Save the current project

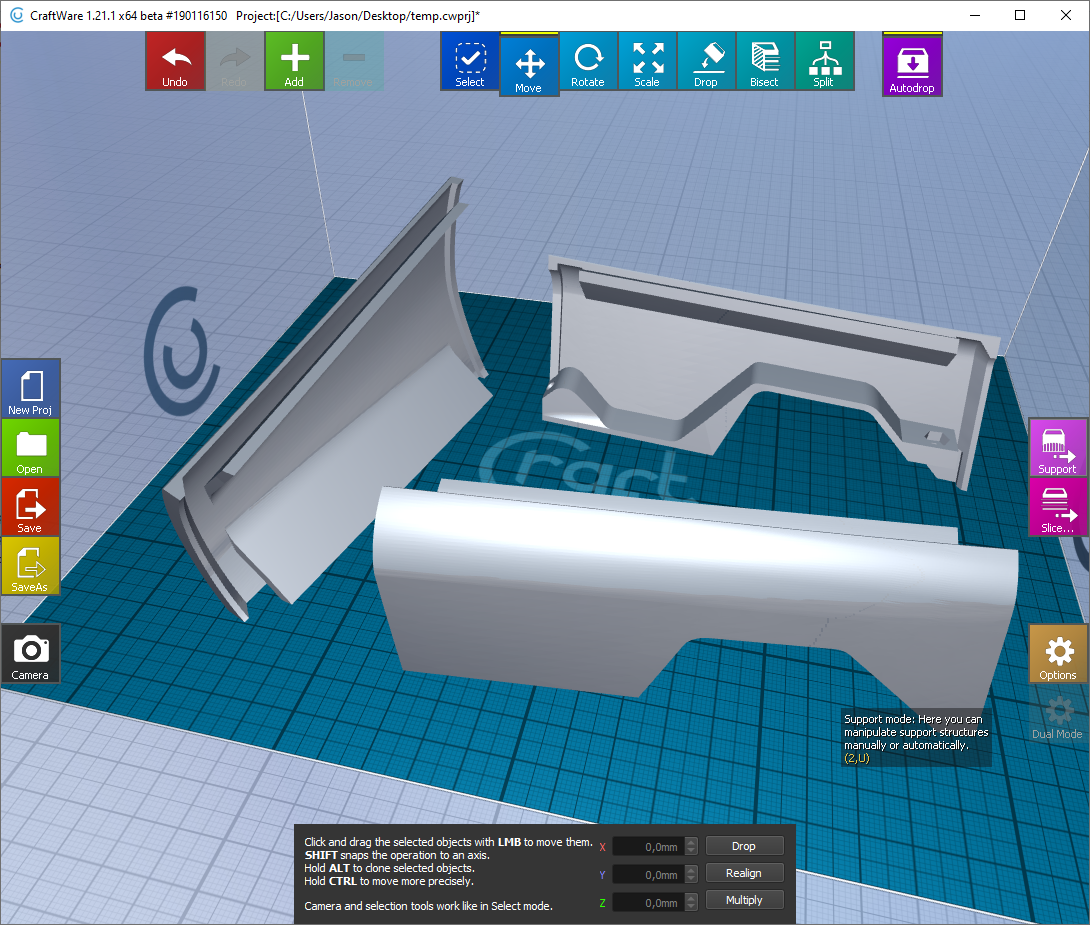[x=31, y=507]
